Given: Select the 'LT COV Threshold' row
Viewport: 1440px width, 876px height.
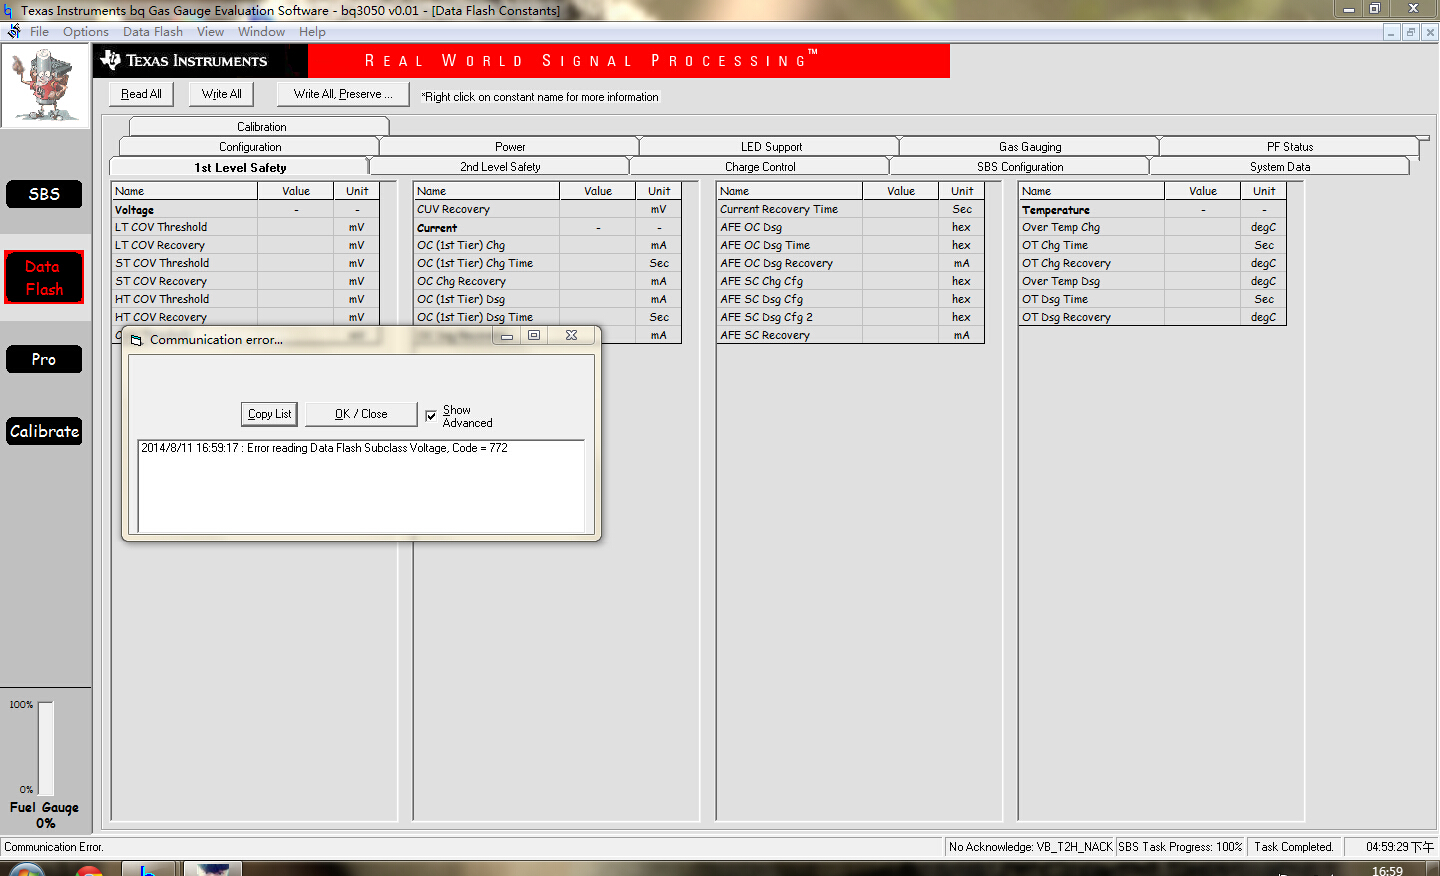Looking at the screenshot, I should coord(245,227).
